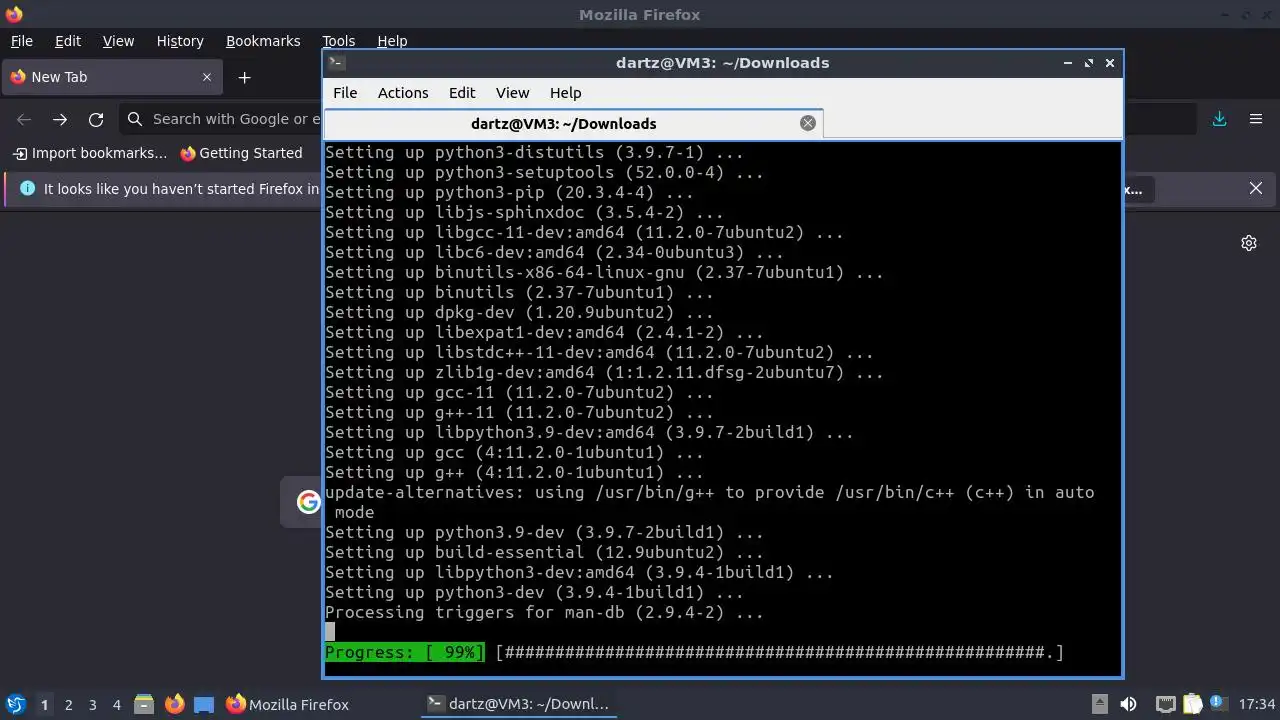Click the line 'Setting up dpkg-dev (1.20.9ubuntu2)'
The width and height of the screenshot is (1280, 720).
coord(519,312)
